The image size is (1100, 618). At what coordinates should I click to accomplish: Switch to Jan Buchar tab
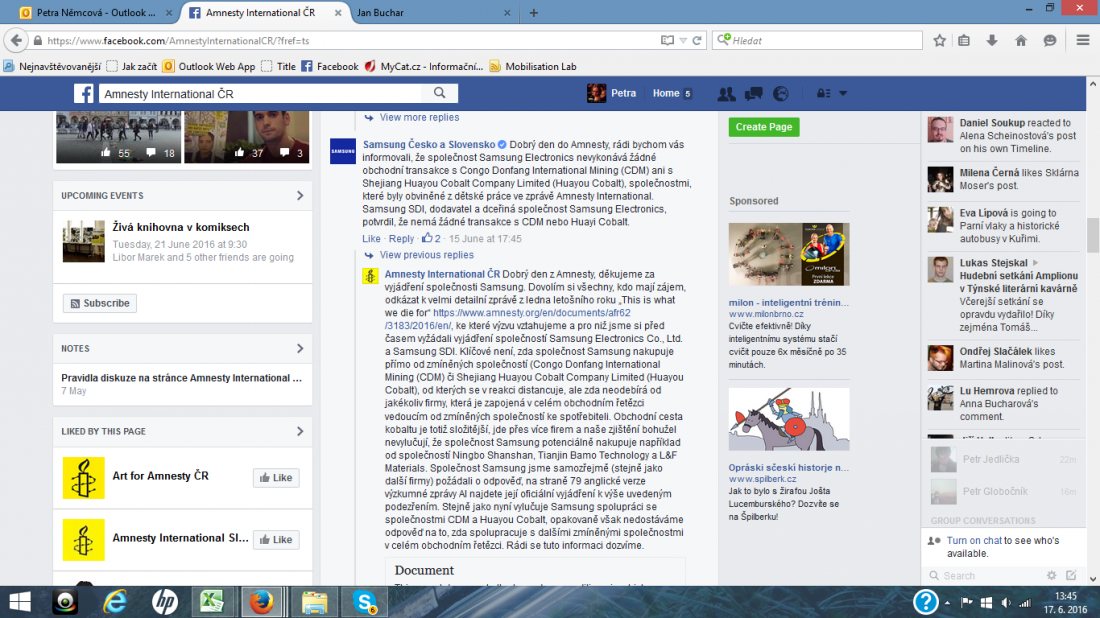(x=433, y=13)
